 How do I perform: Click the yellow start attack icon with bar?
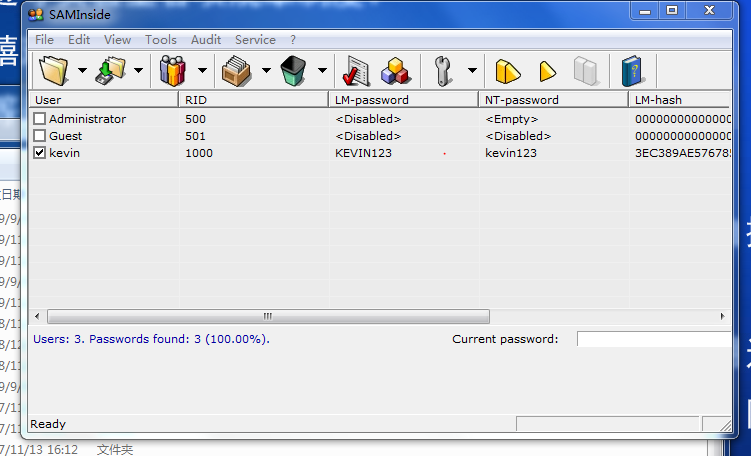507,71
